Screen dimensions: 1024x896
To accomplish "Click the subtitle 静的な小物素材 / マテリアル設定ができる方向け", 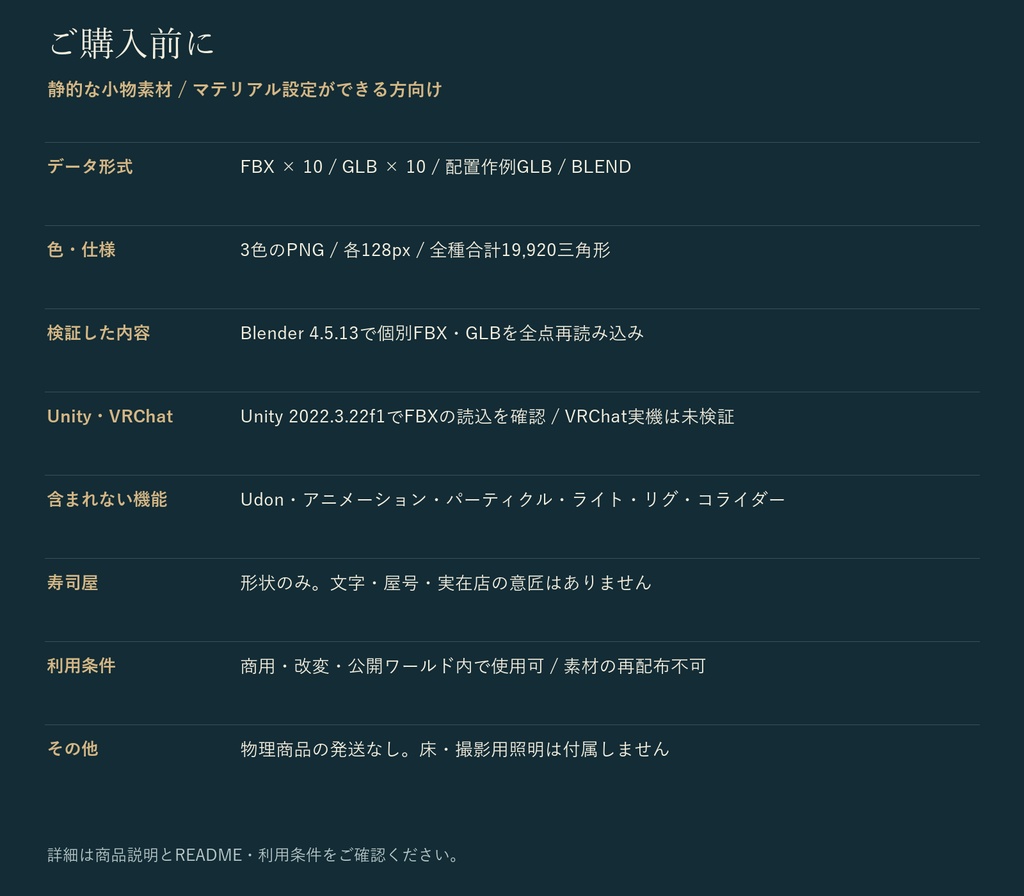I will 245,89.
